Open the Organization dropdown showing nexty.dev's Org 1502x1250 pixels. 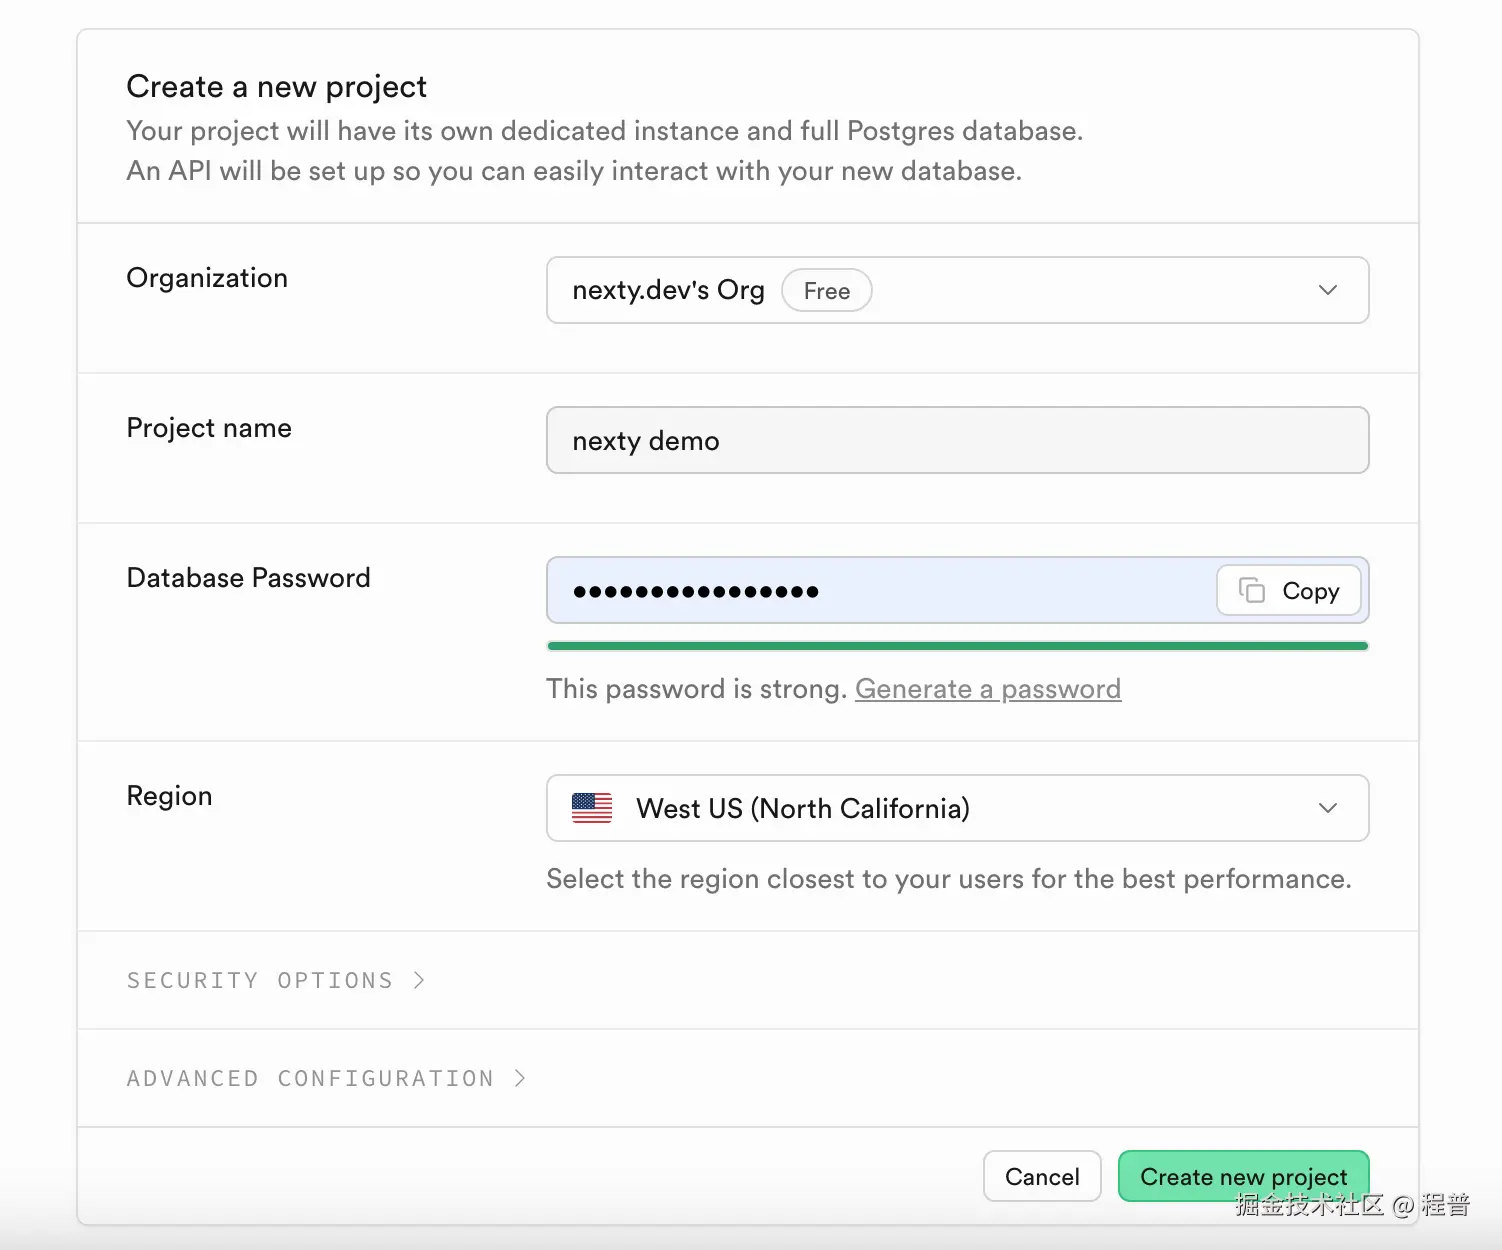[957, 290]
